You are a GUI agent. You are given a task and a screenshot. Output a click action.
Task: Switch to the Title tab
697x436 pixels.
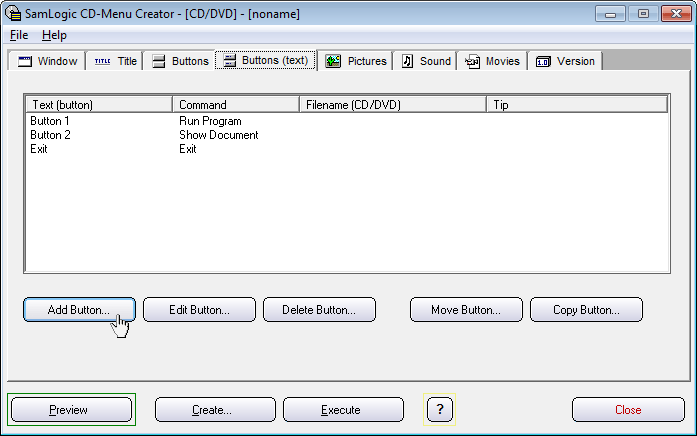coord(115,61)
